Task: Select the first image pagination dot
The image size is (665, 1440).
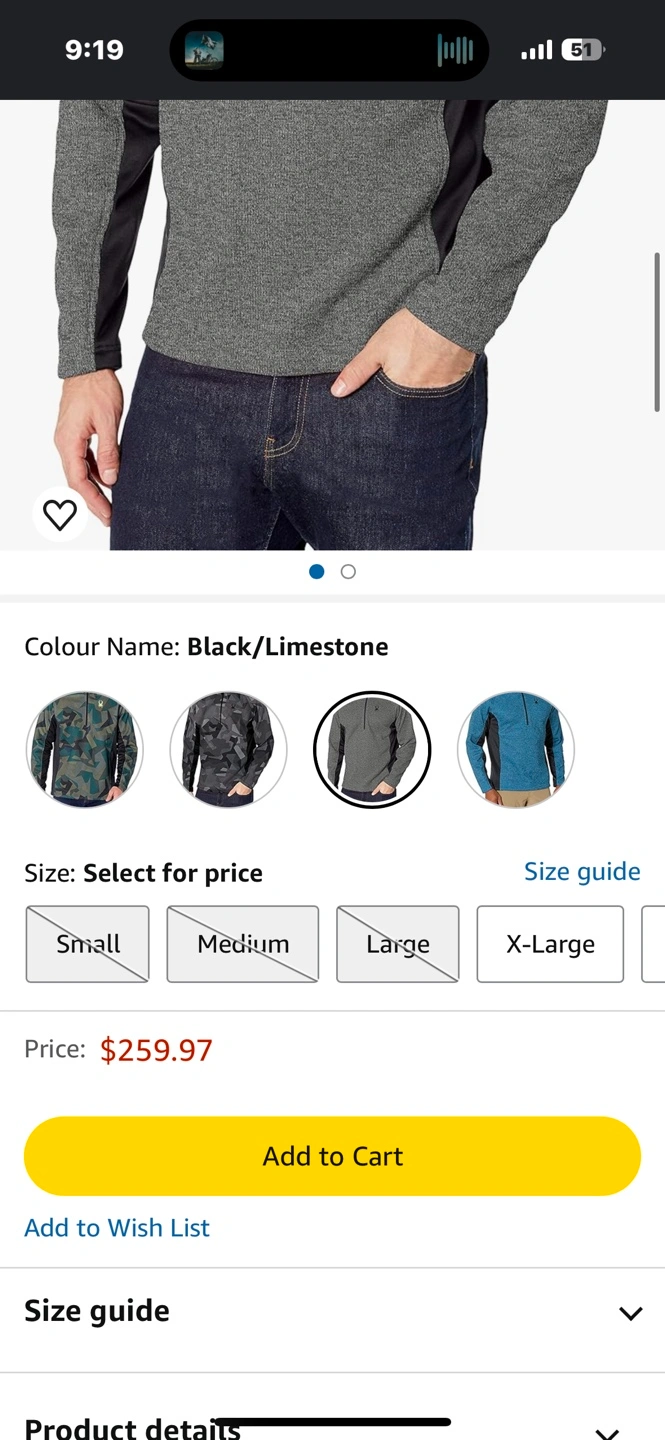Action: [x=317, y=572]
